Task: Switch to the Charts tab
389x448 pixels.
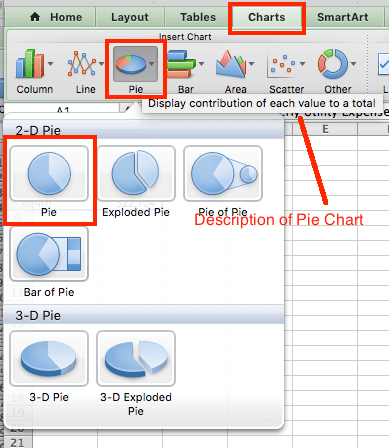Action: (267, 17)
